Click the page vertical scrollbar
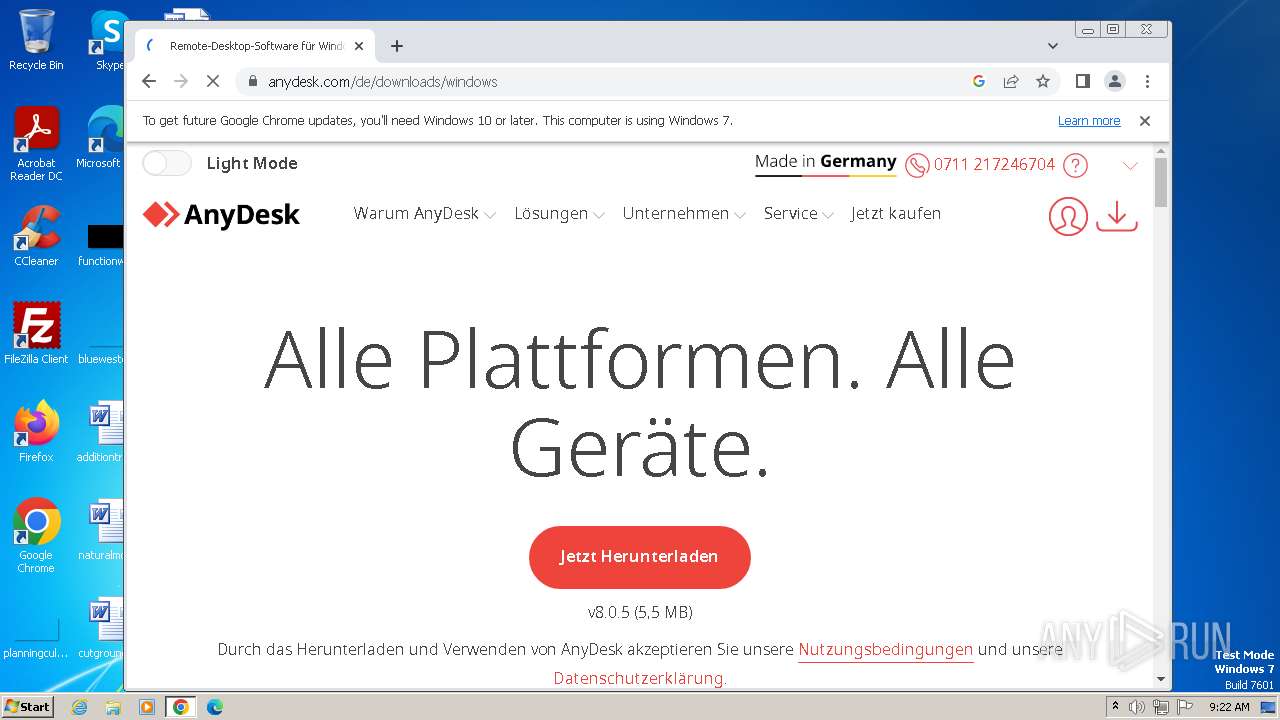Viewport: 1280px width, 720px height. (1161, 182)
